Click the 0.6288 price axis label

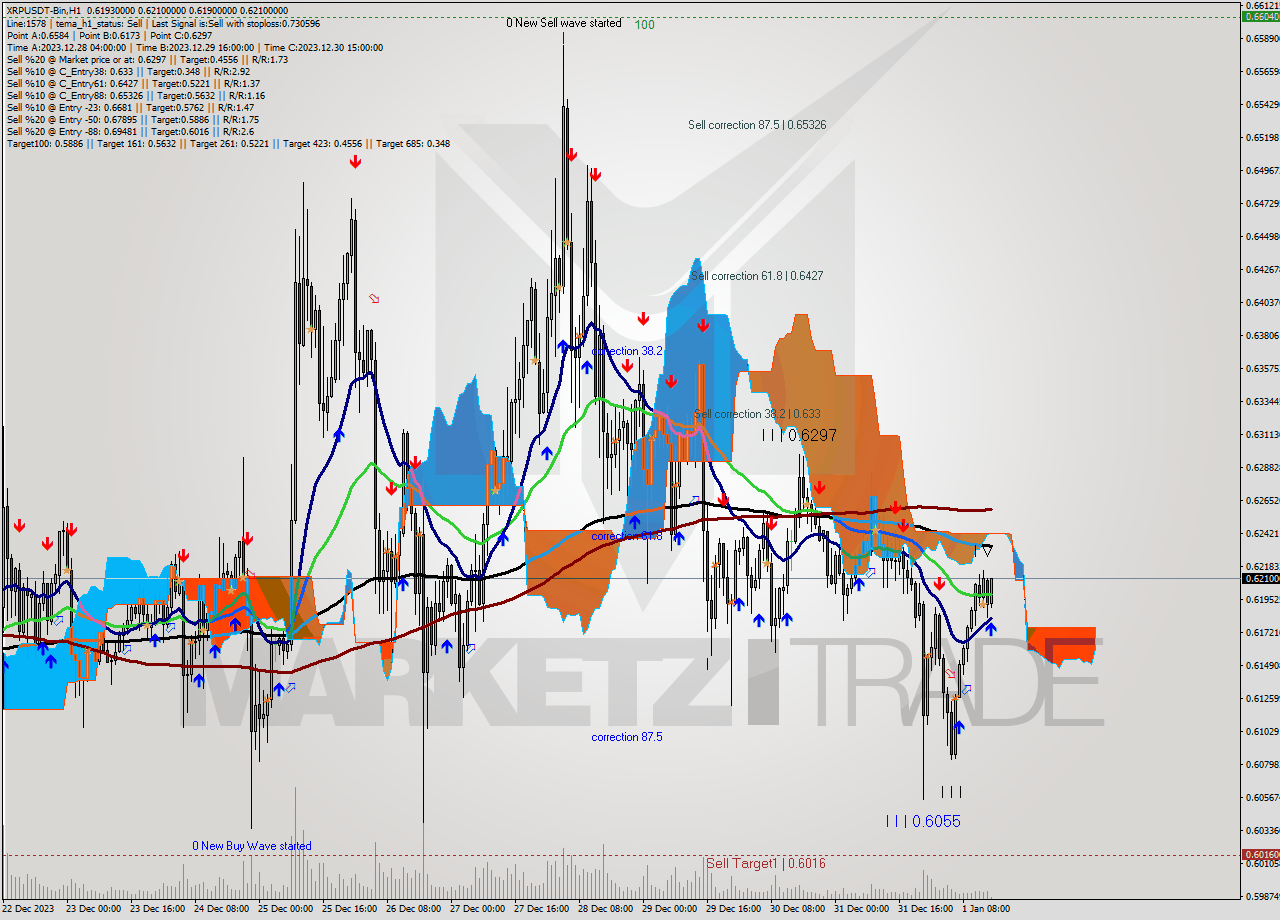(x=1262, y=467)
